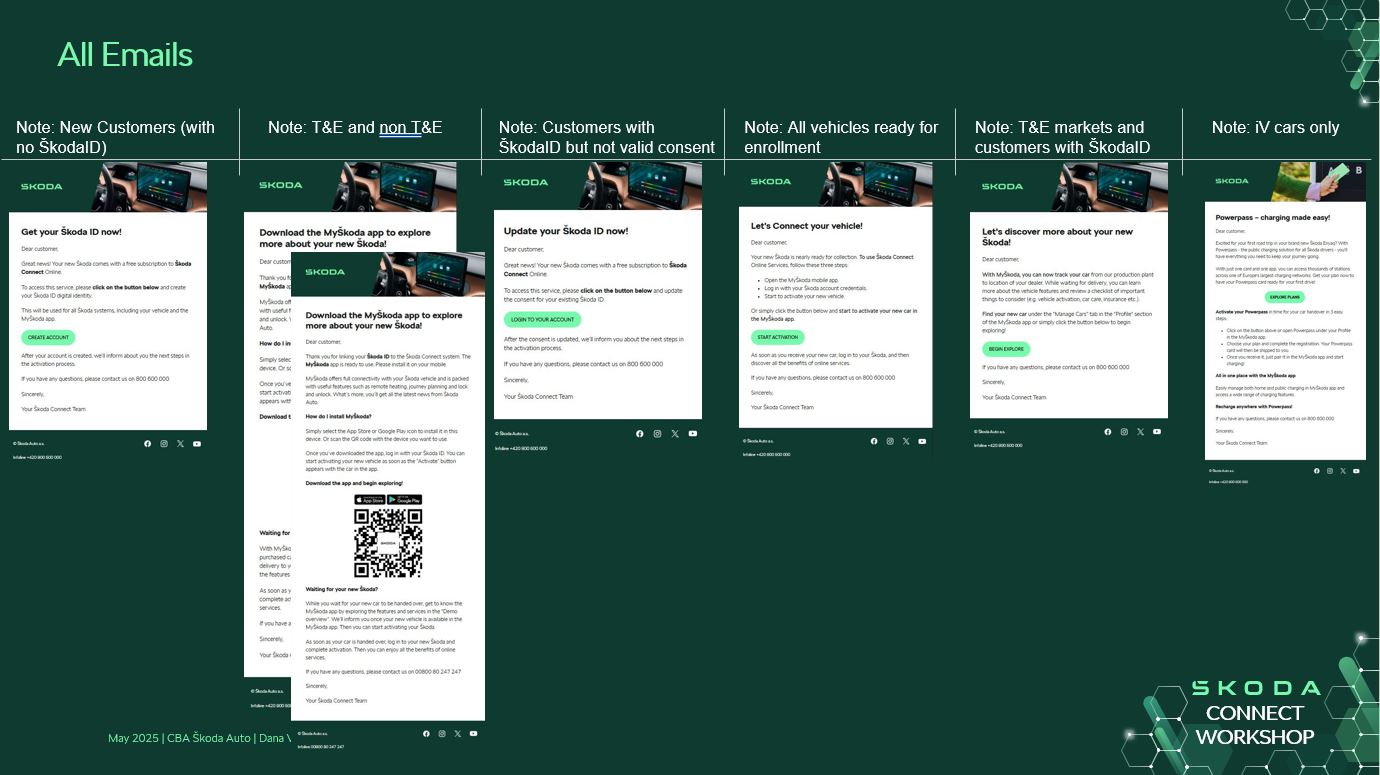The image size is (1380, 775).
Task: Open YouTube icon in 'Update your Škoda ID' email
Action: pos(692,433)
